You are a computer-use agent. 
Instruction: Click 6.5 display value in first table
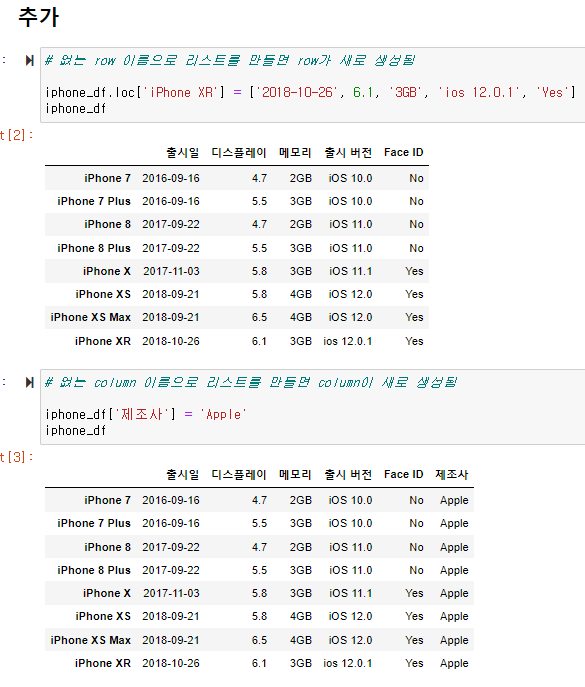(259, 317)
